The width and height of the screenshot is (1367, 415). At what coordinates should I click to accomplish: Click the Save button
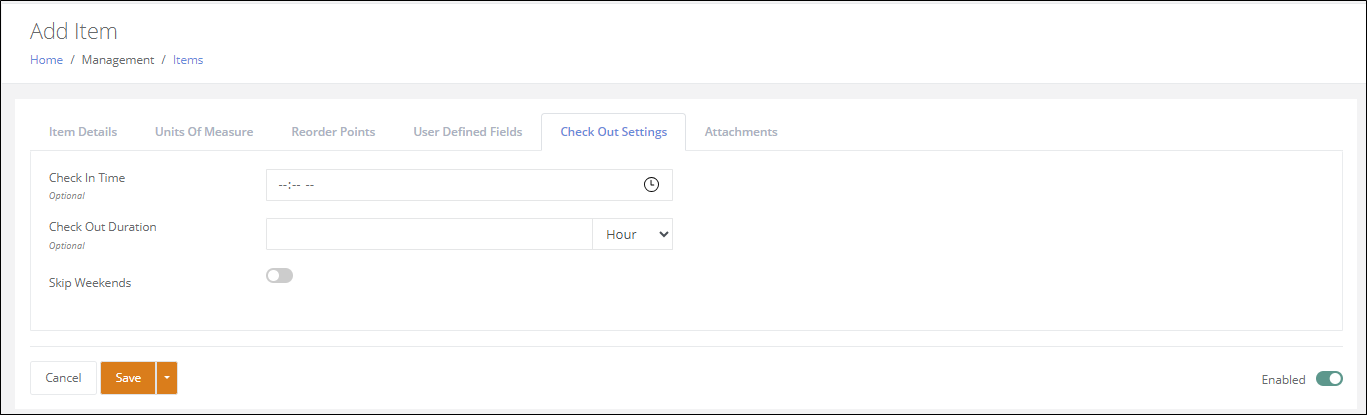128,378
